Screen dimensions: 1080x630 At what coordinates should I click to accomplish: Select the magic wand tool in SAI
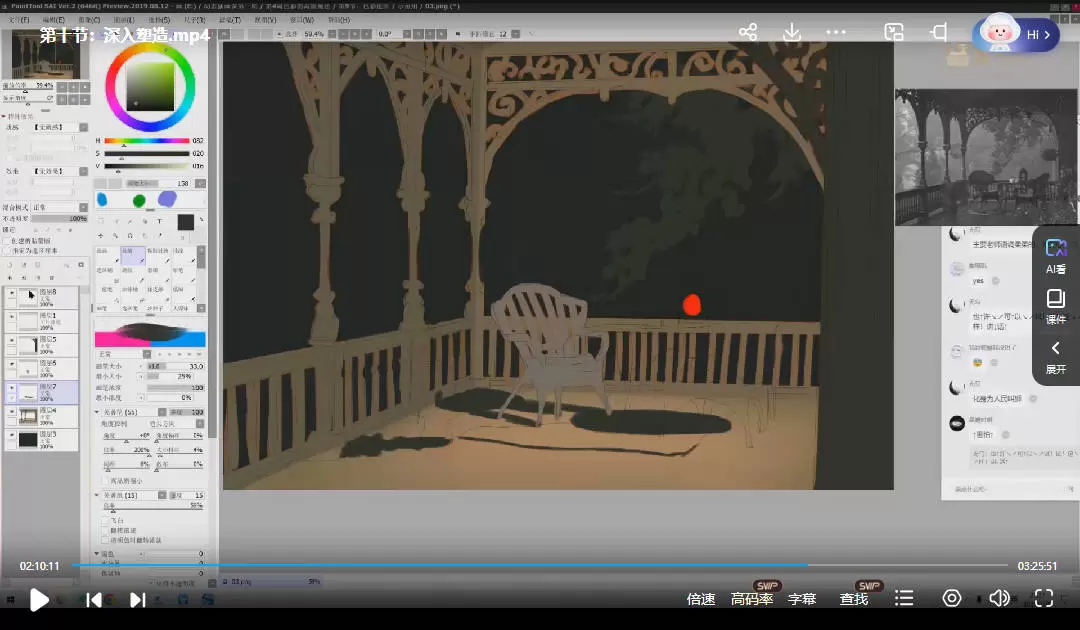click(130, 222)
